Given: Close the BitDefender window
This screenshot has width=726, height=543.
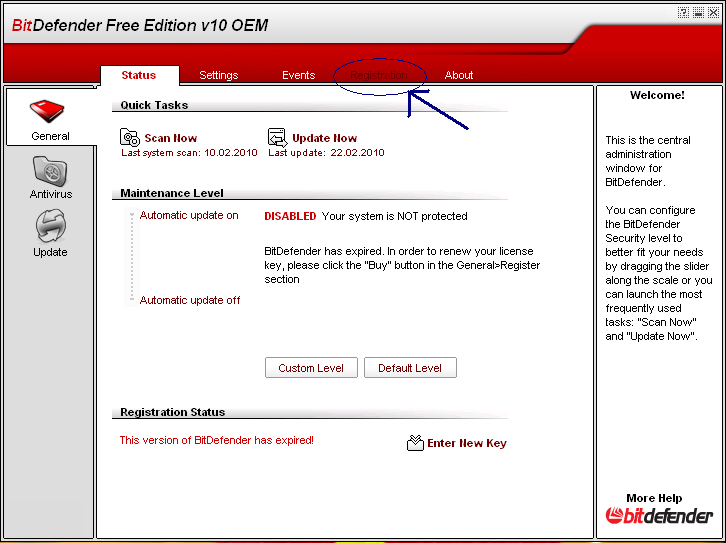Looking at the screenshot, I should pyautogui.click(x=713, y=12).
